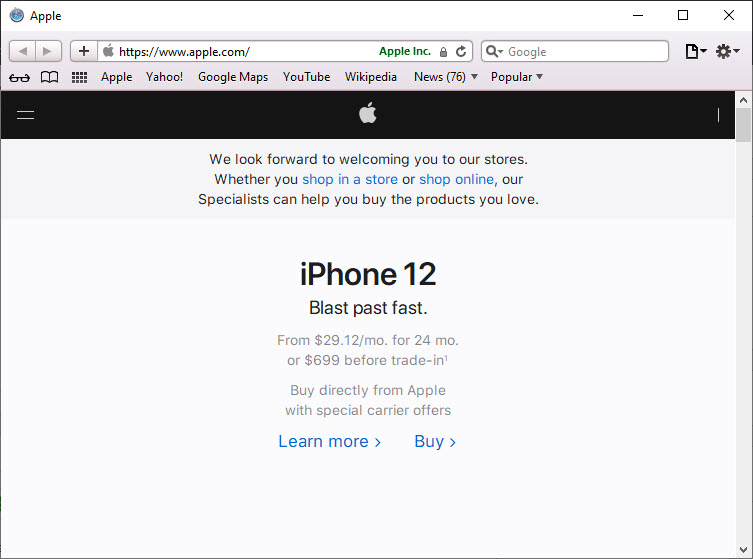
Task: Show all bookmarks with the book icon
Action: [49, 77]
